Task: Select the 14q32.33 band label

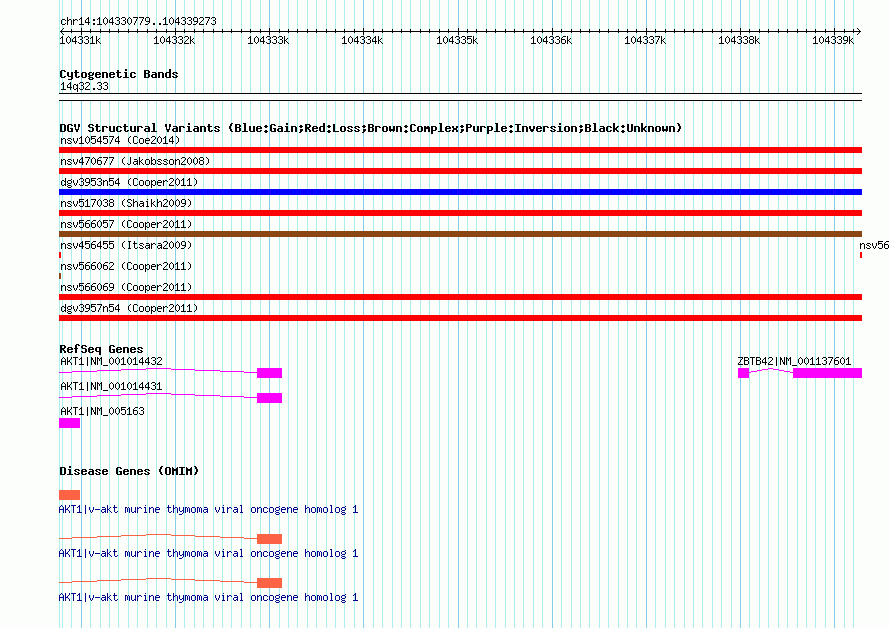Action: 84,86
